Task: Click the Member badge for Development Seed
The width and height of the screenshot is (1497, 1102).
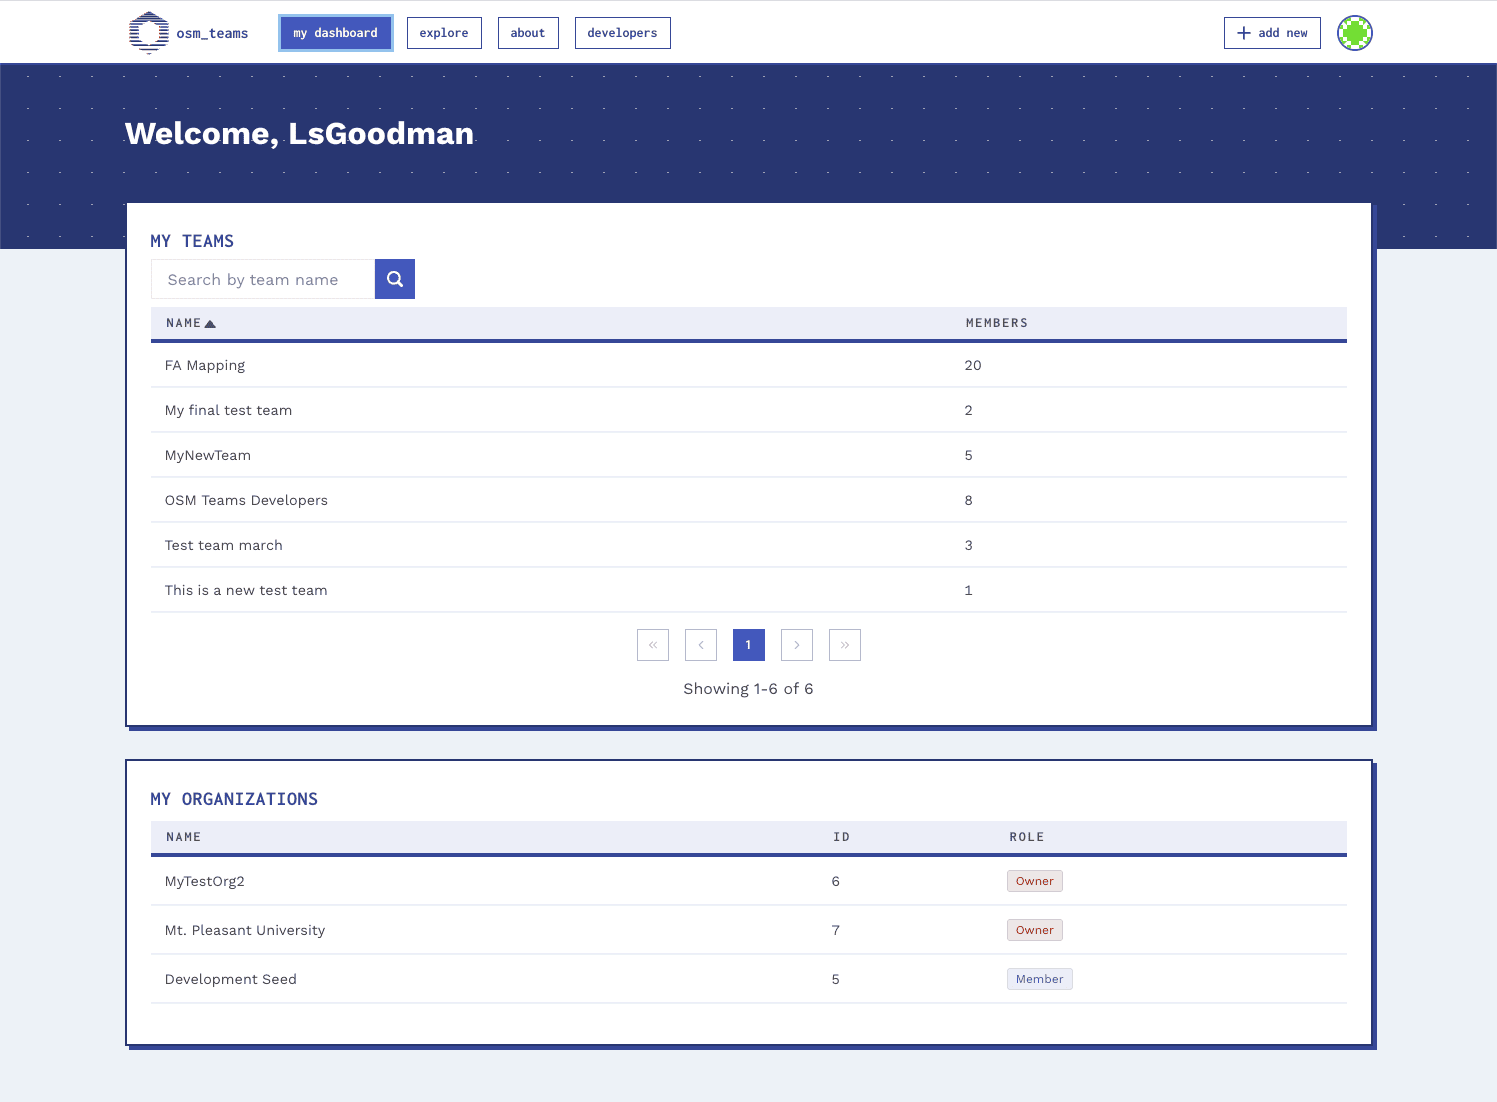Action: 1039,979
